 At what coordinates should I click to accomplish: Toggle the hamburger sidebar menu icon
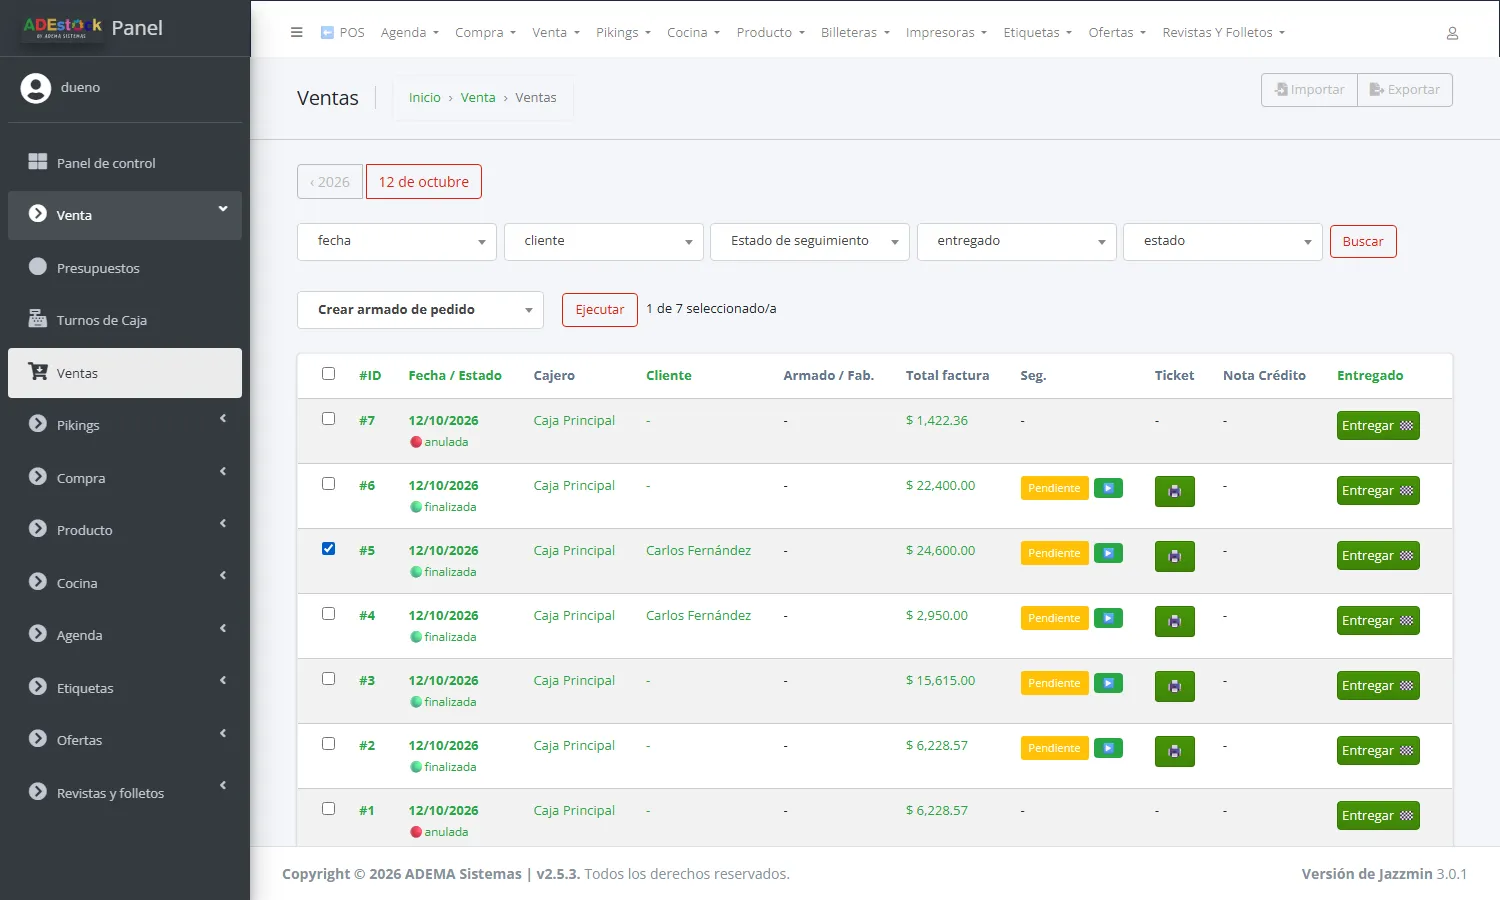tap(296, 32)
